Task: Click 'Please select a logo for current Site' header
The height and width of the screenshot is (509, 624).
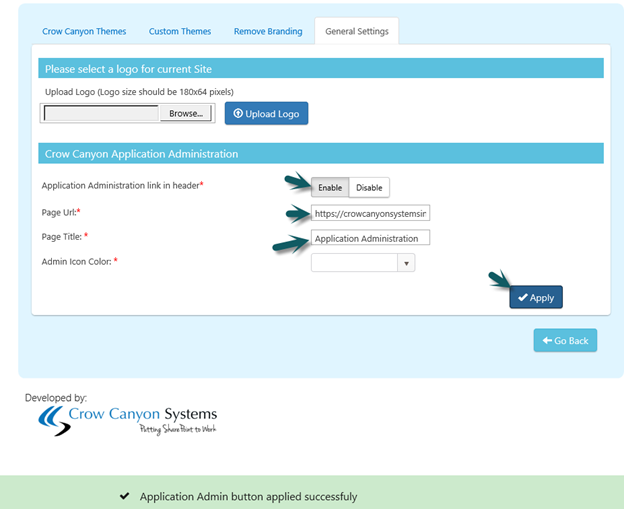Action: click(x=321, y=68)
